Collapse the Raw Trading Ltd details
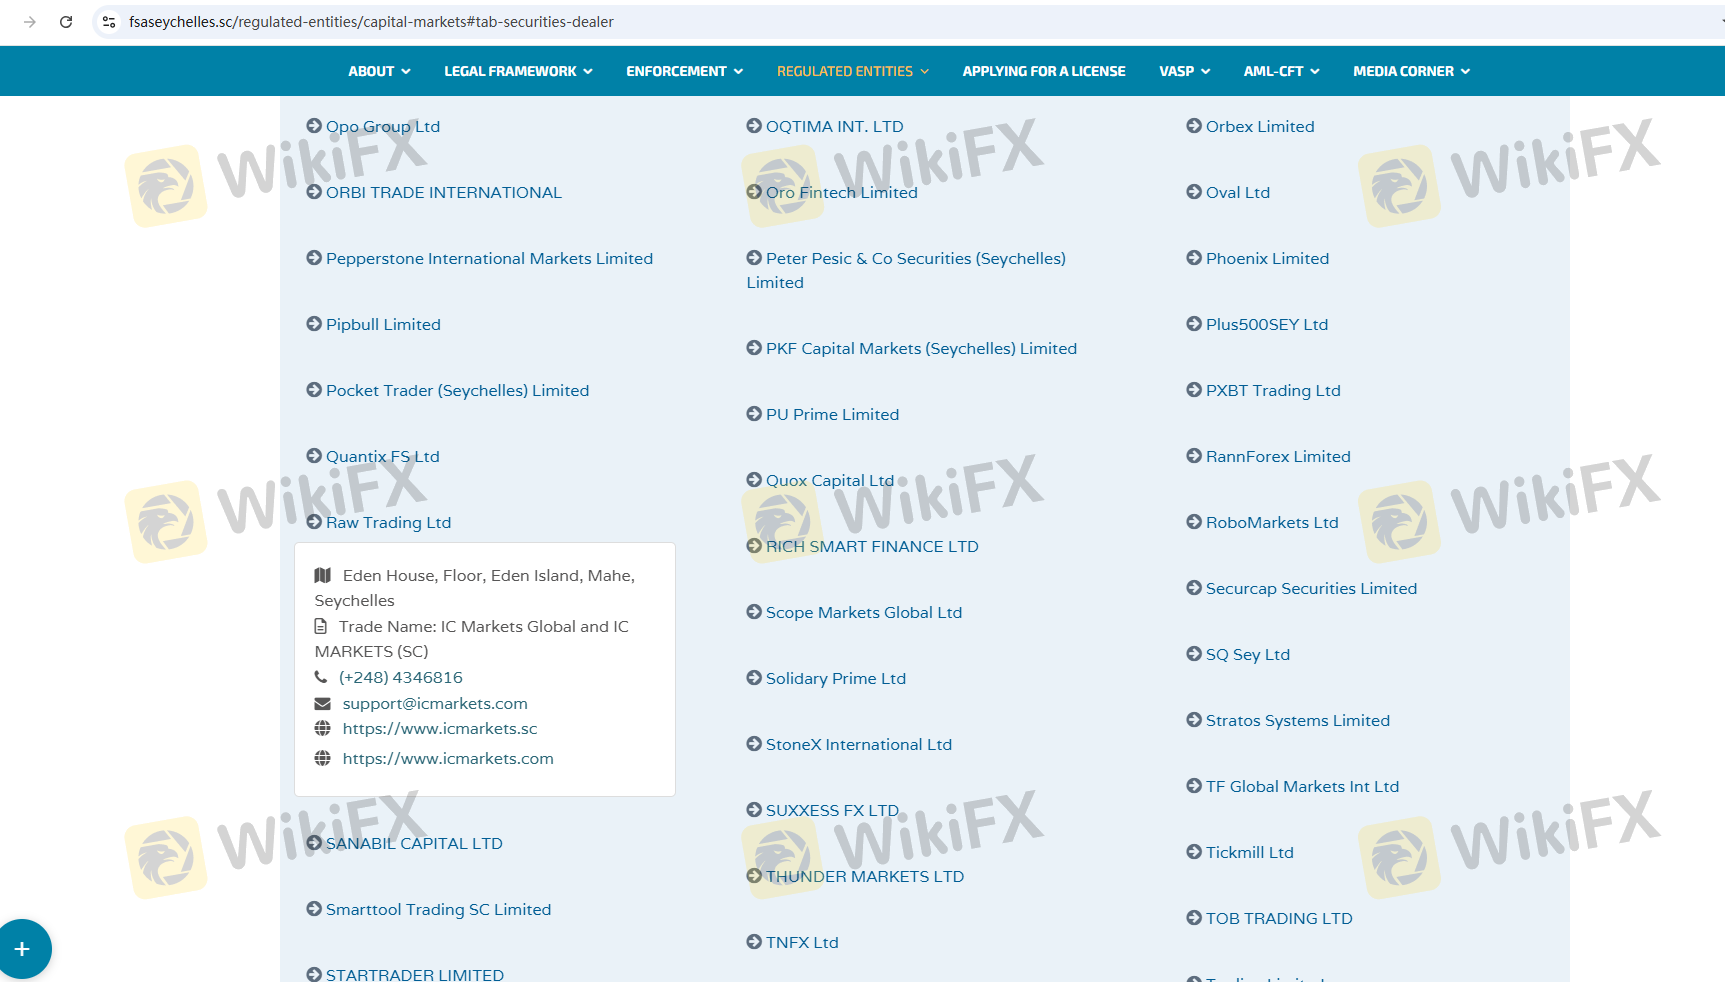 point(388,522)
